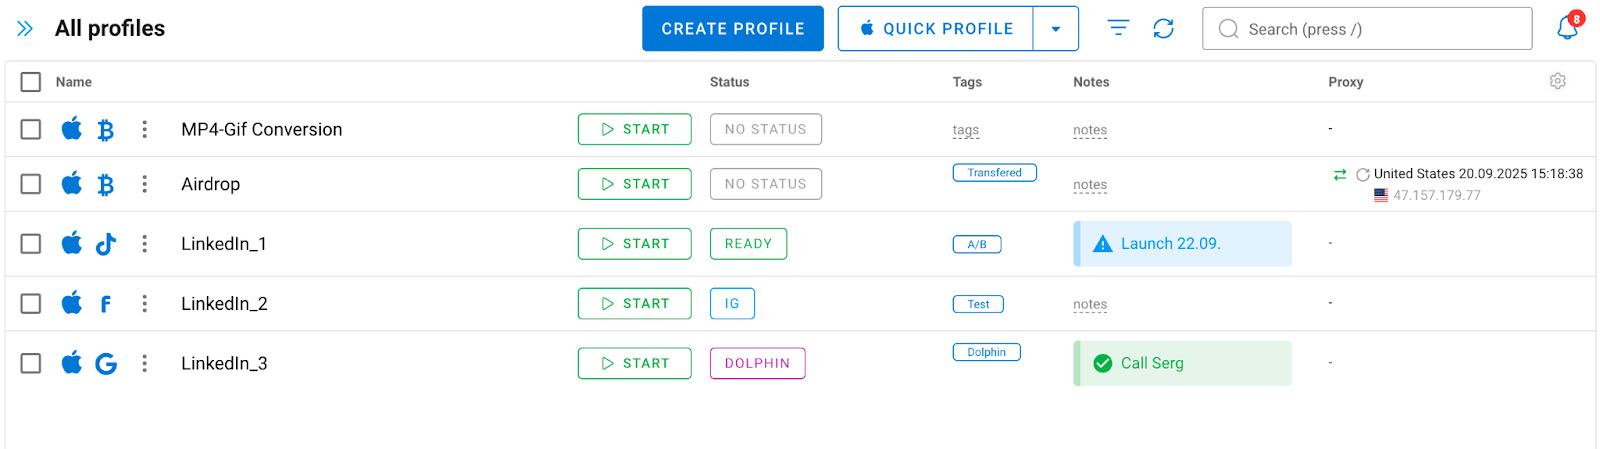The image size is (1600, 449).
Task: Click the refresh profiles icon
Action: pyautogui.click(x=1163, y=28)
